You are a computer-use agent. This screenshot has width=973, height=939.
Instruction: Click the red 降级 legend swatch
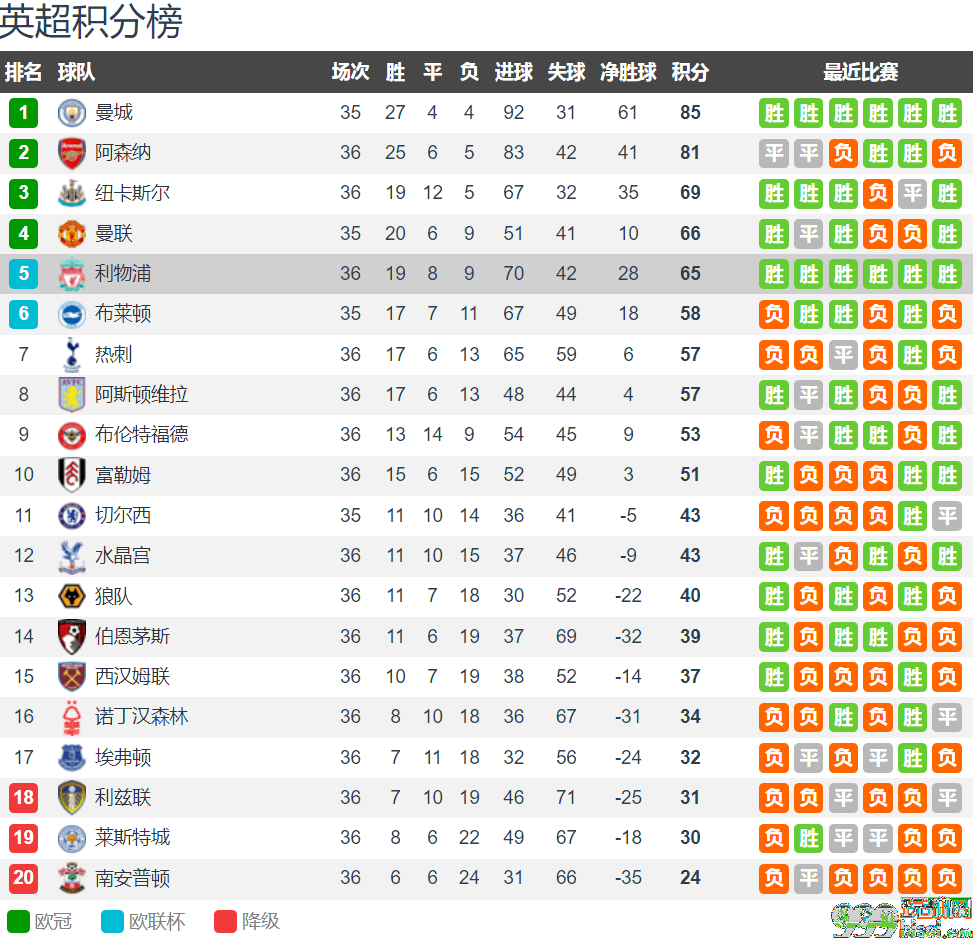point(225,921)
